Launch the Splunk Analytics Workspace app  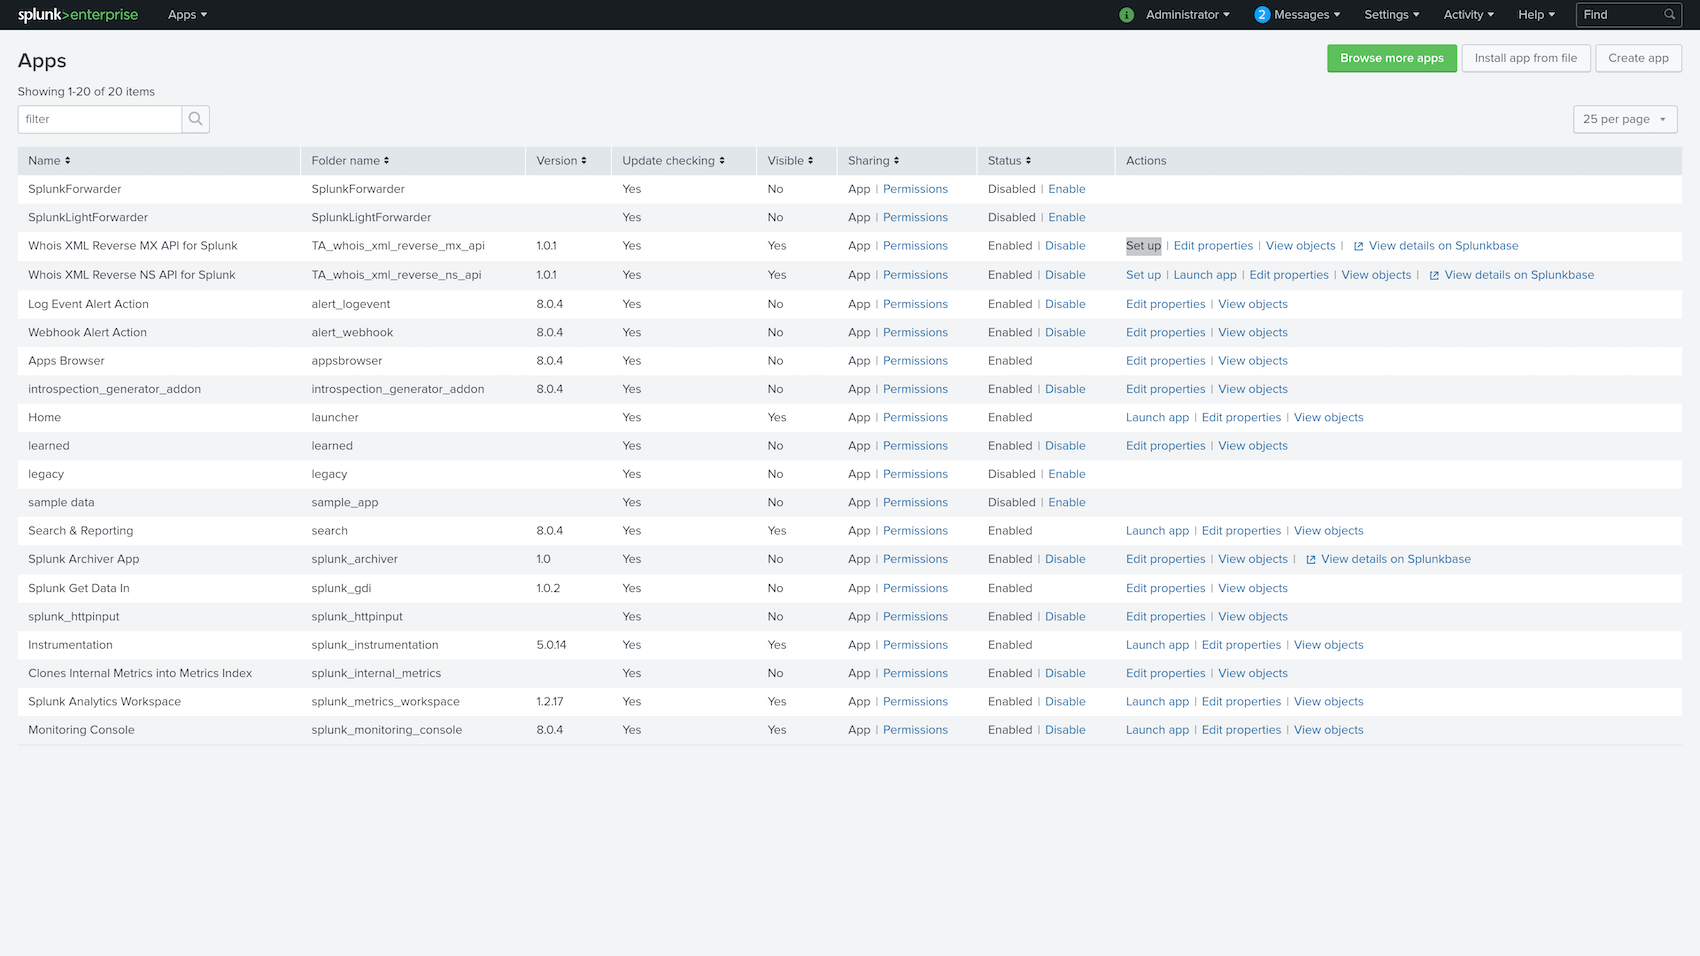1157,702
